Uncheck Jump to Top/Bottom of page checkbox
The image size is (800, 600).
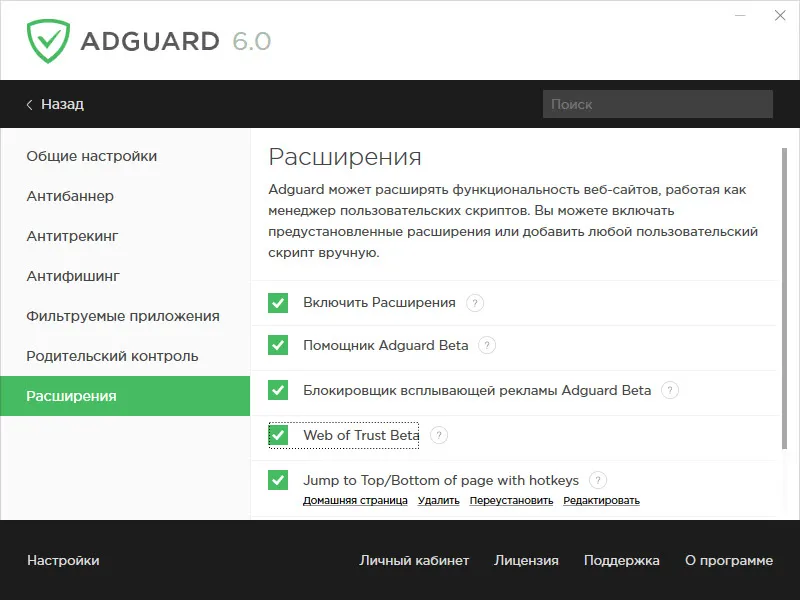coord(278,480)
